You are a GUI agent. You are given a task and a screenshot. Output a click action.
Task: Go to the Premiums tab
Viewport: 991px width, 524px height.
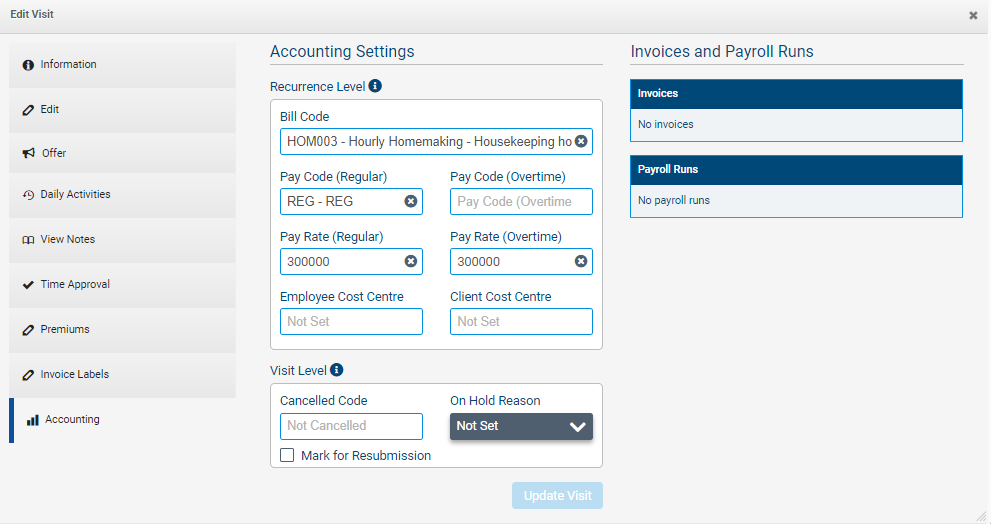(x=122, y=330)
